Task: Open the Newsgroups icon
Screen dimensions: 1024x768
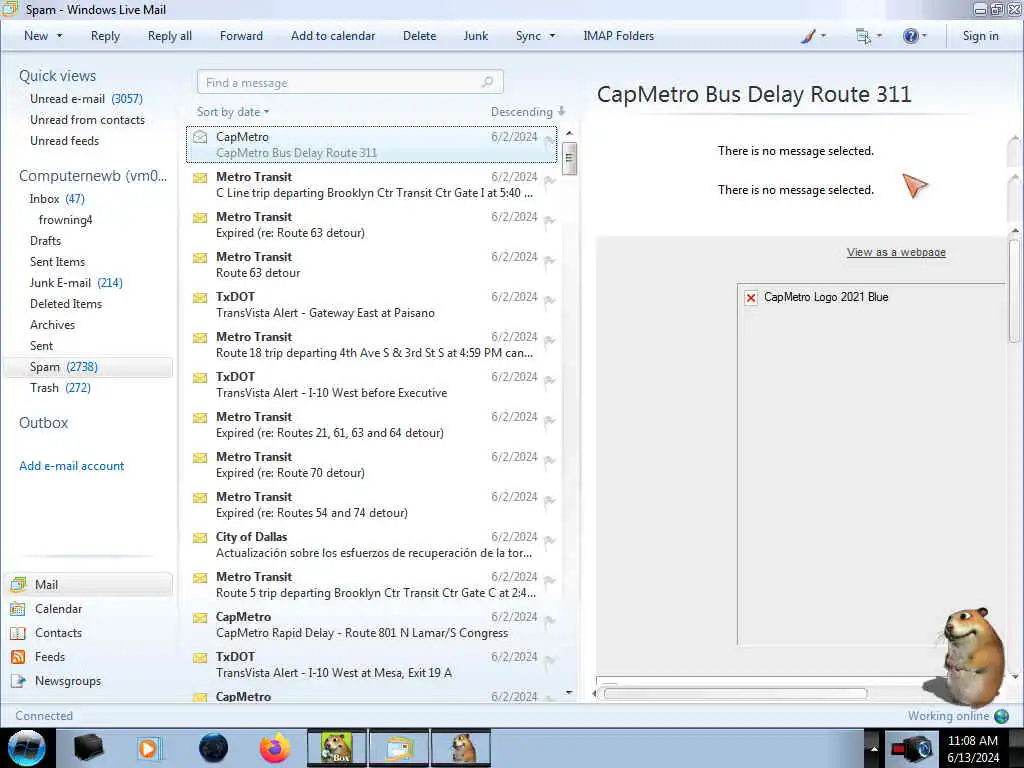Action: (18, 681)
